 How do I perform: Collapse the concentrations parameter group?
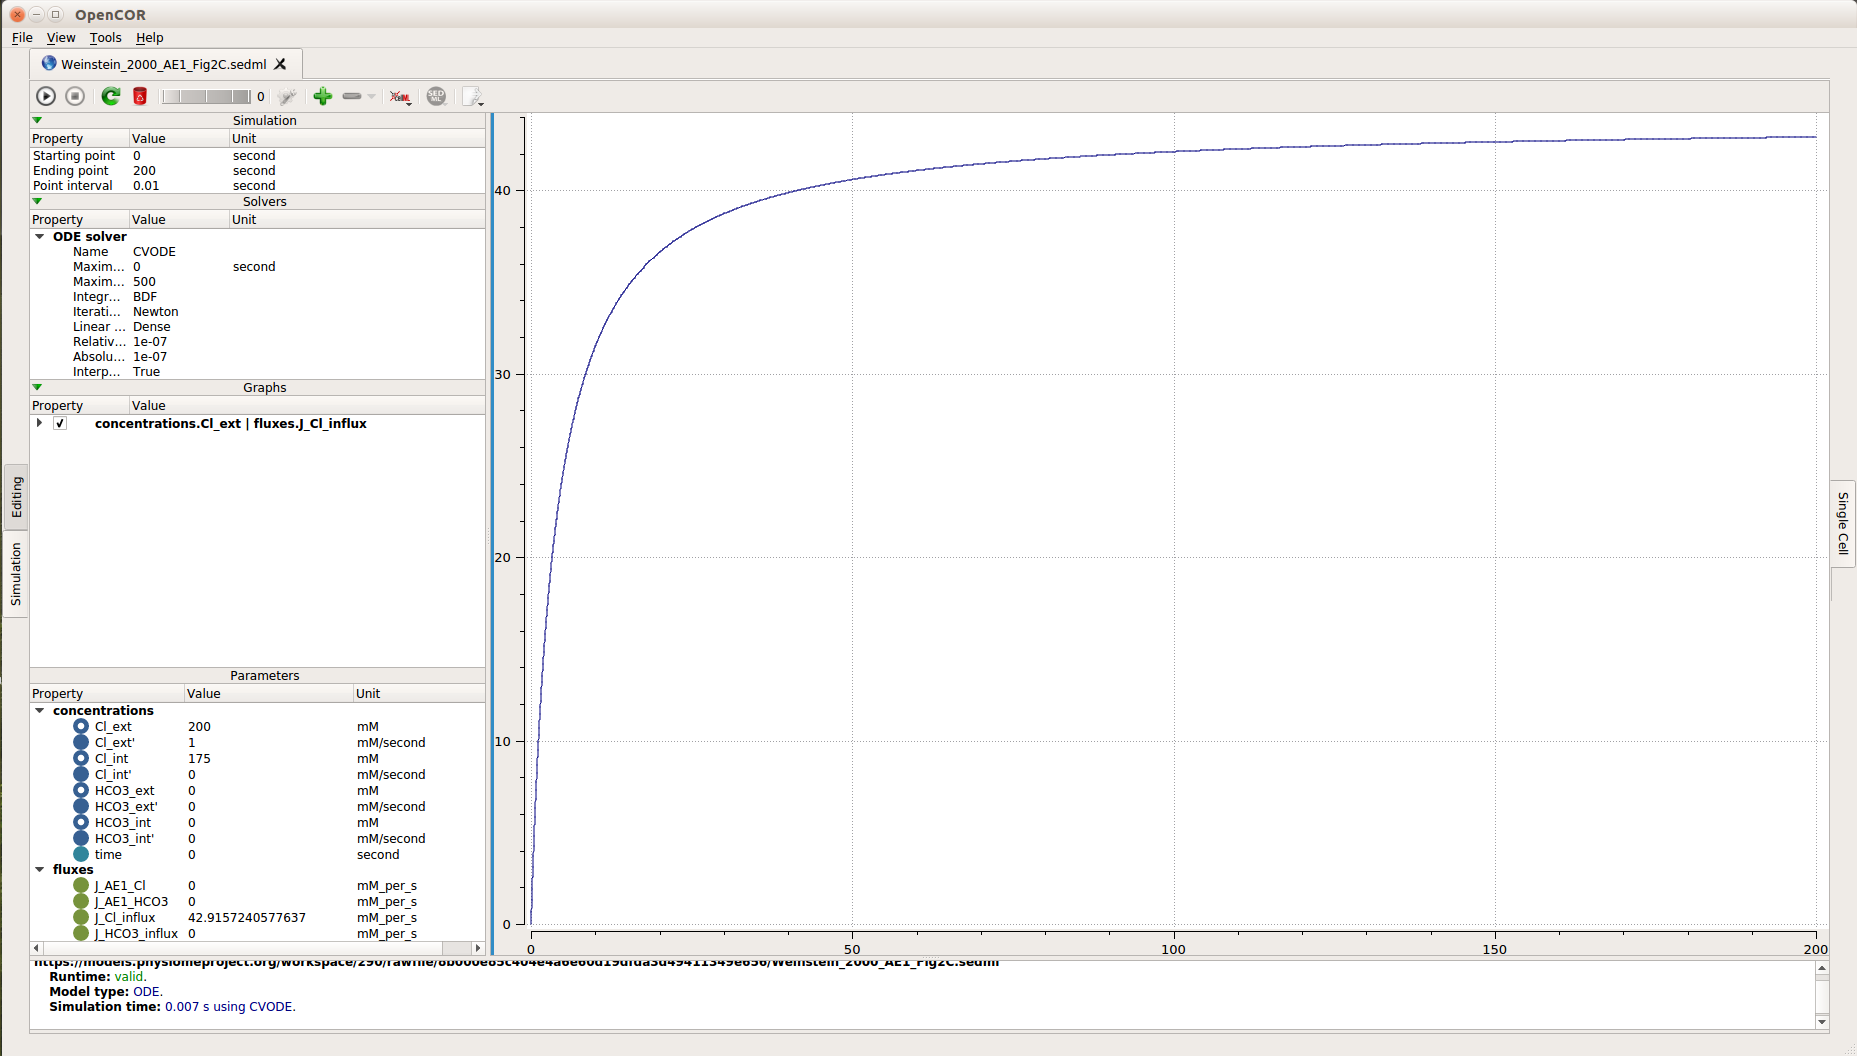[40, 711]
